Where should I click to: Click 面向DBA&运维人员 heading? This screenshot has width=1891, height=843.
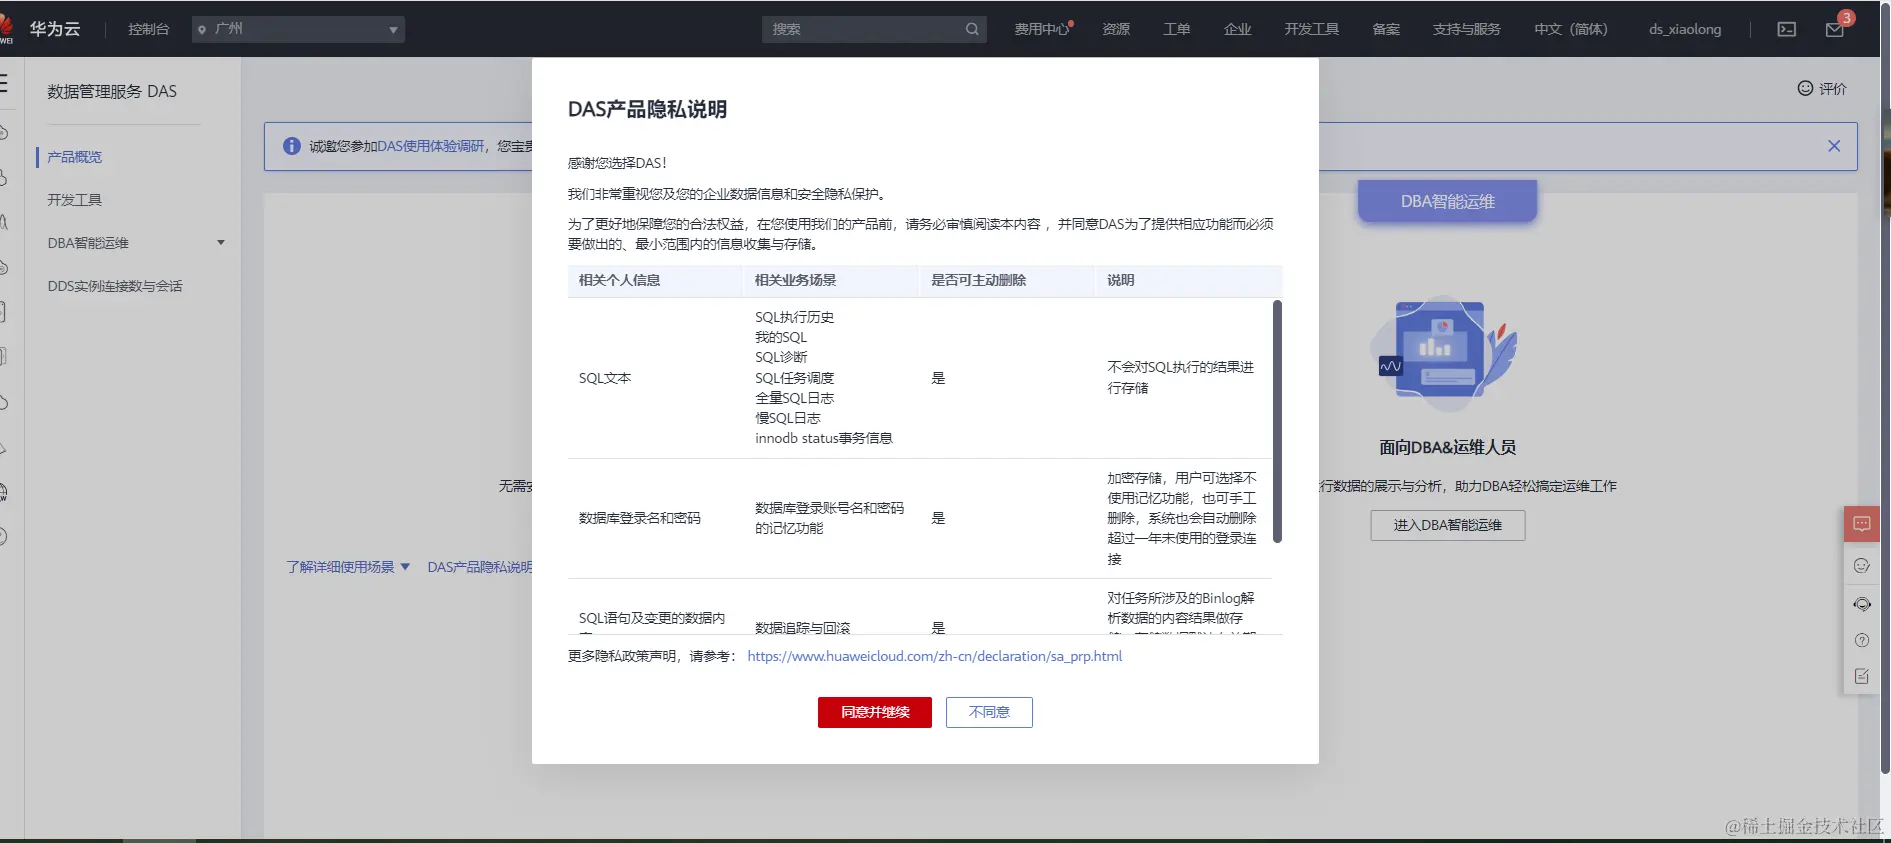click(1448, 447)
